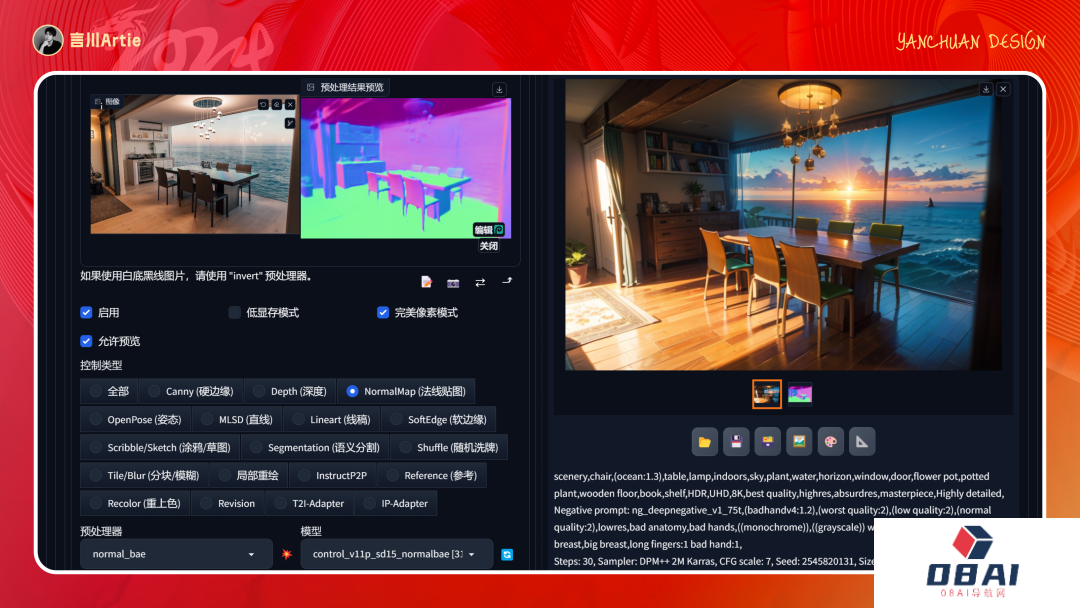Click 关闭 below the normal map preview
1080x608 pixels.
click(488, 246)
